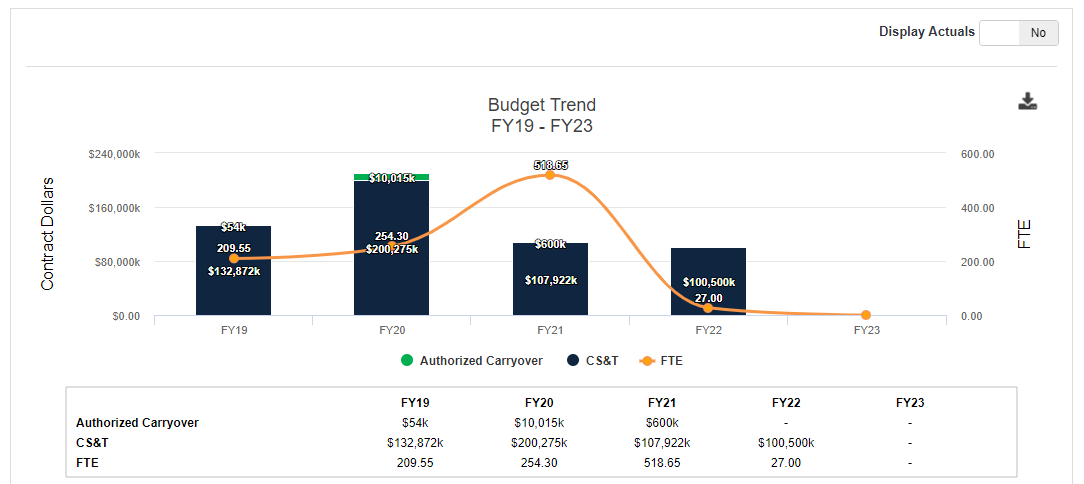Click the FY21 axis label
Viewport: 1084px width, 484px height.
(550, 330)
